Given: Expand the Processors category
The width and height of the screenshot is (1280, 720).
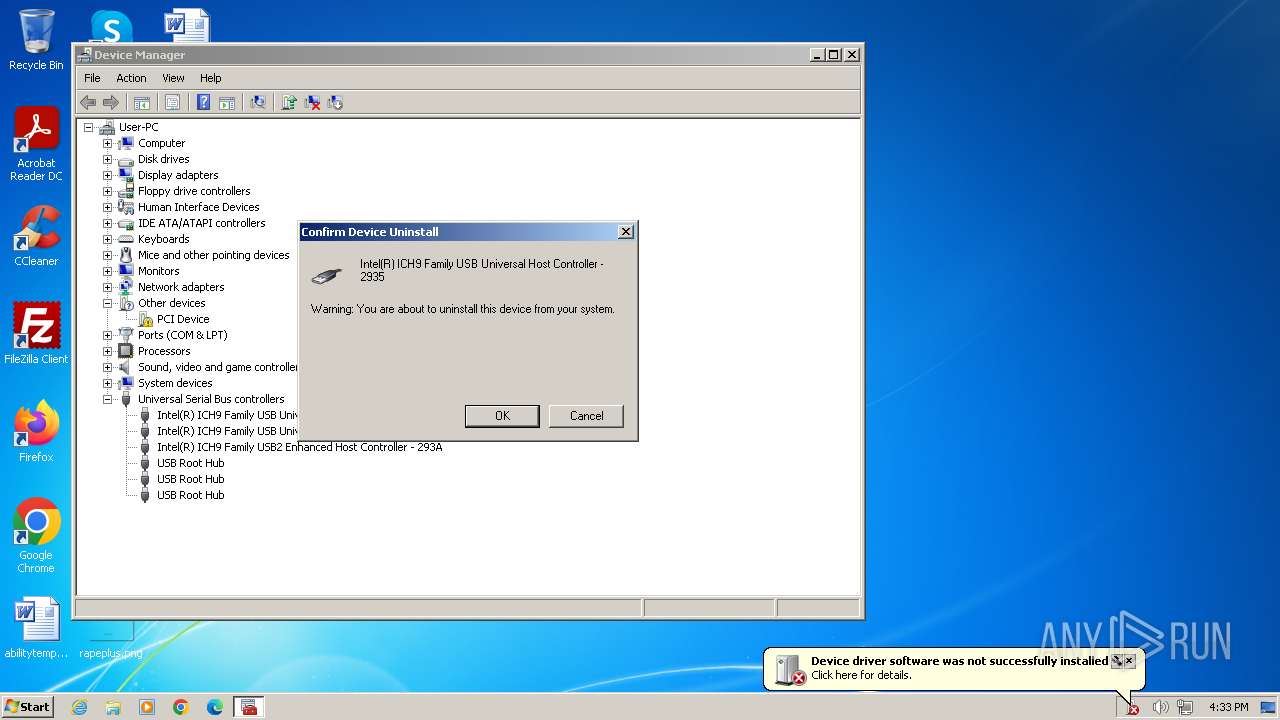Looking at the screenshot, I should pos(107,351).
